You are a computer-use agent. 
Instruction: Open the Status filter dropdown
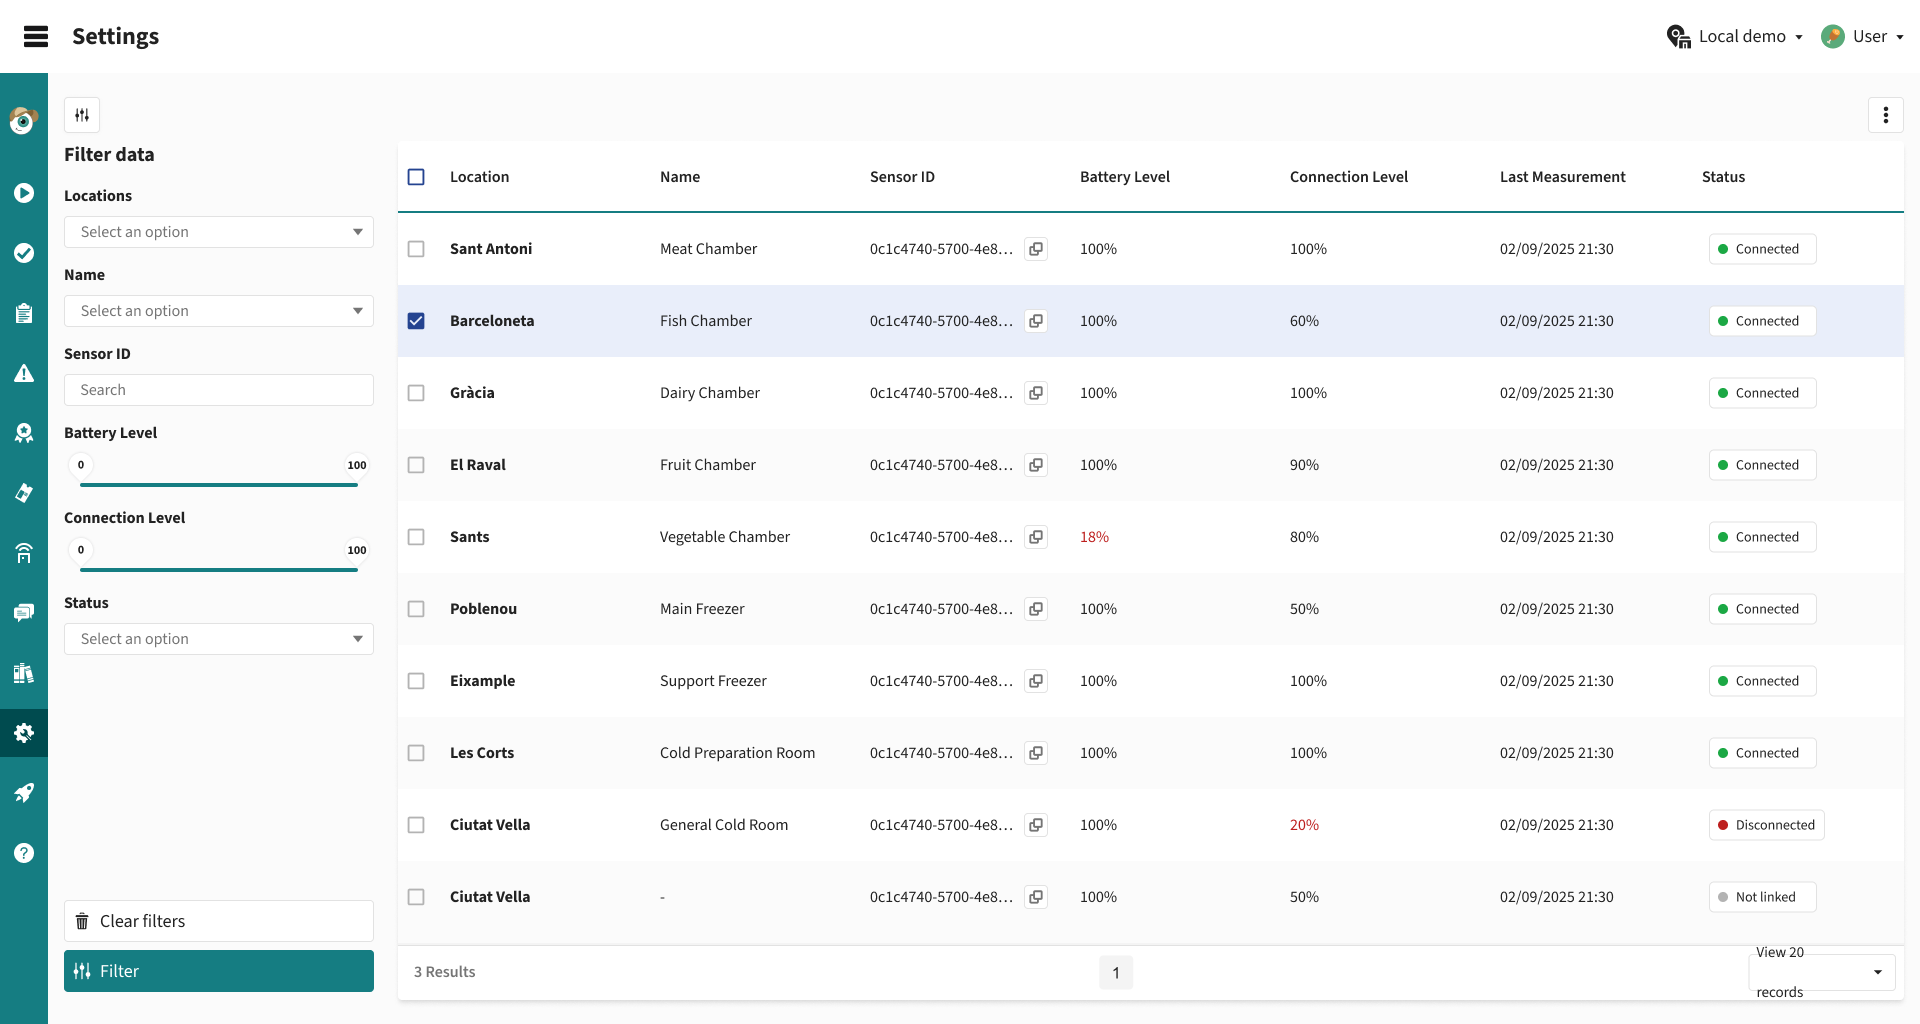(219, 639)
